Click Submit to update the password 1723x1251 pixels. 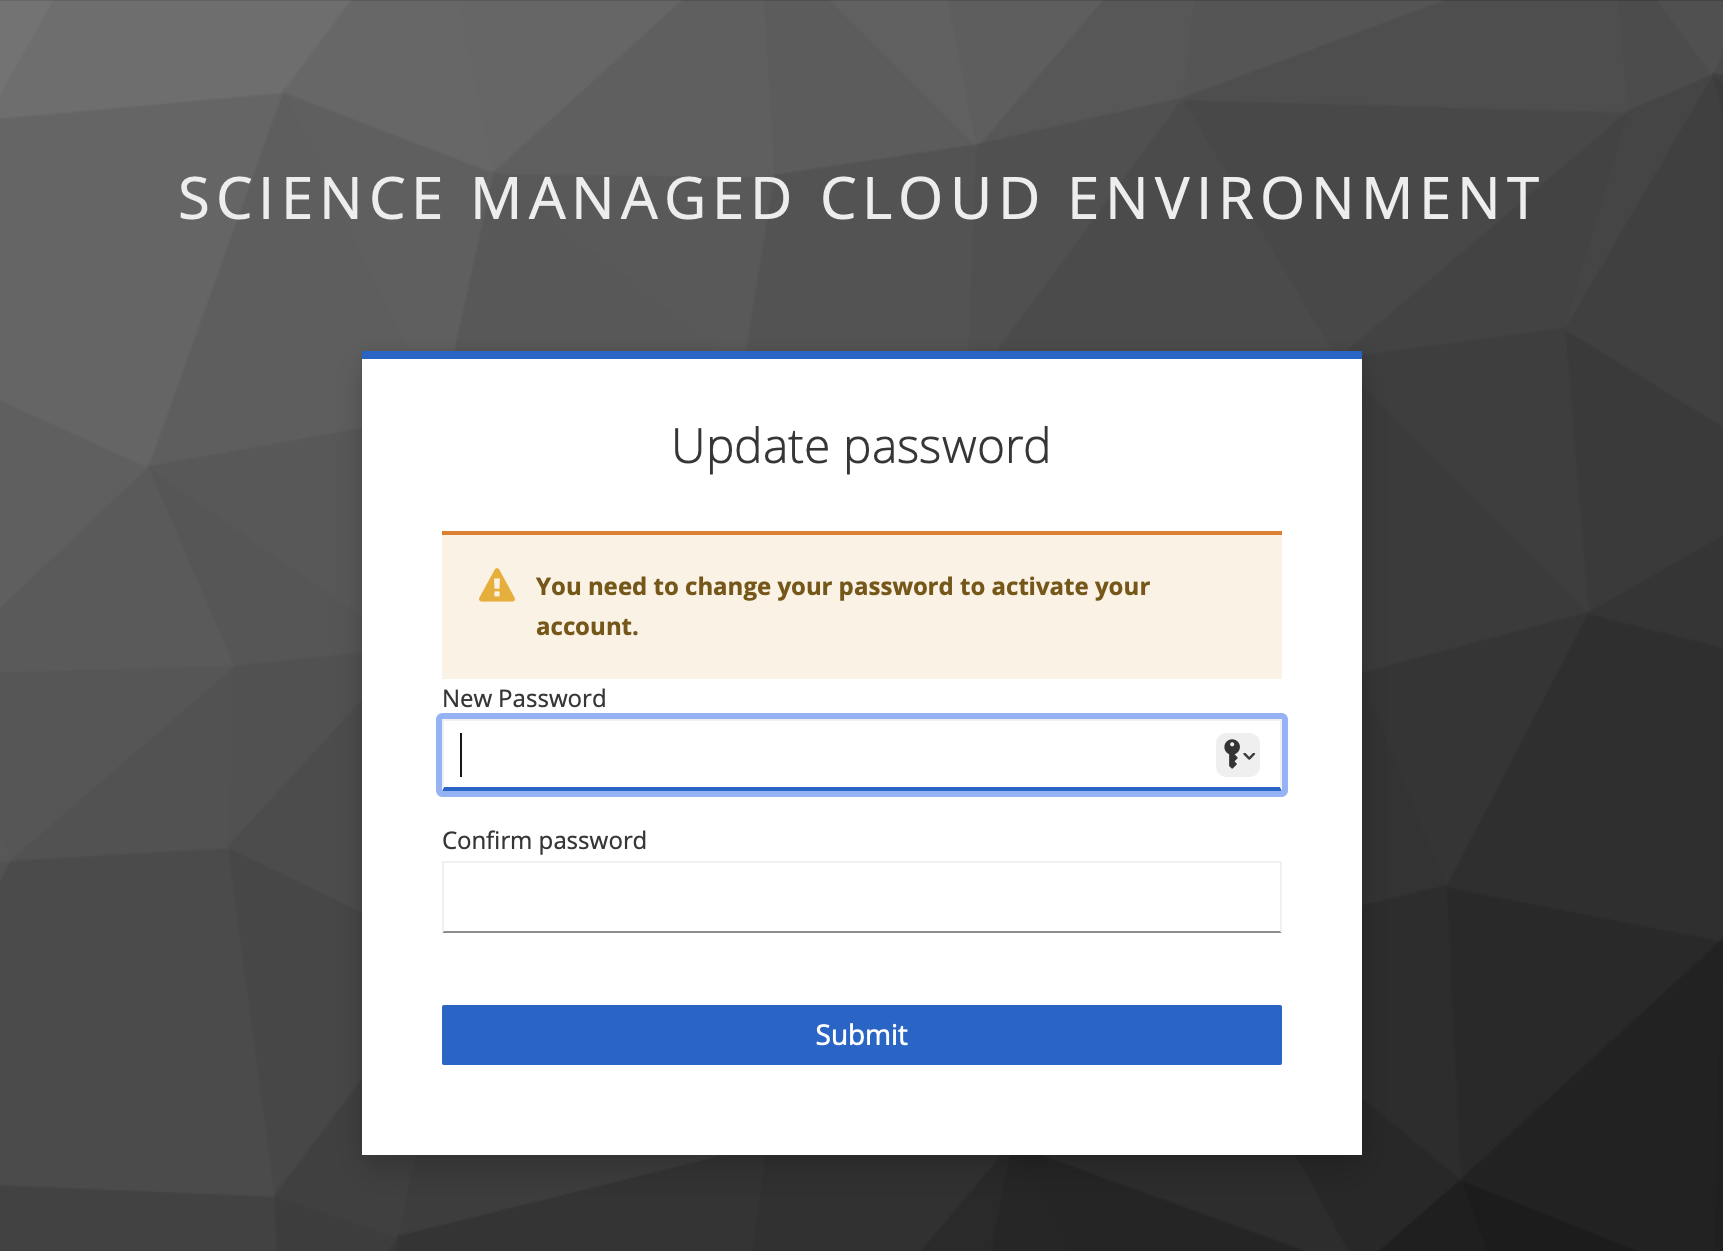pyautogui.click(x=861, y=1034)
